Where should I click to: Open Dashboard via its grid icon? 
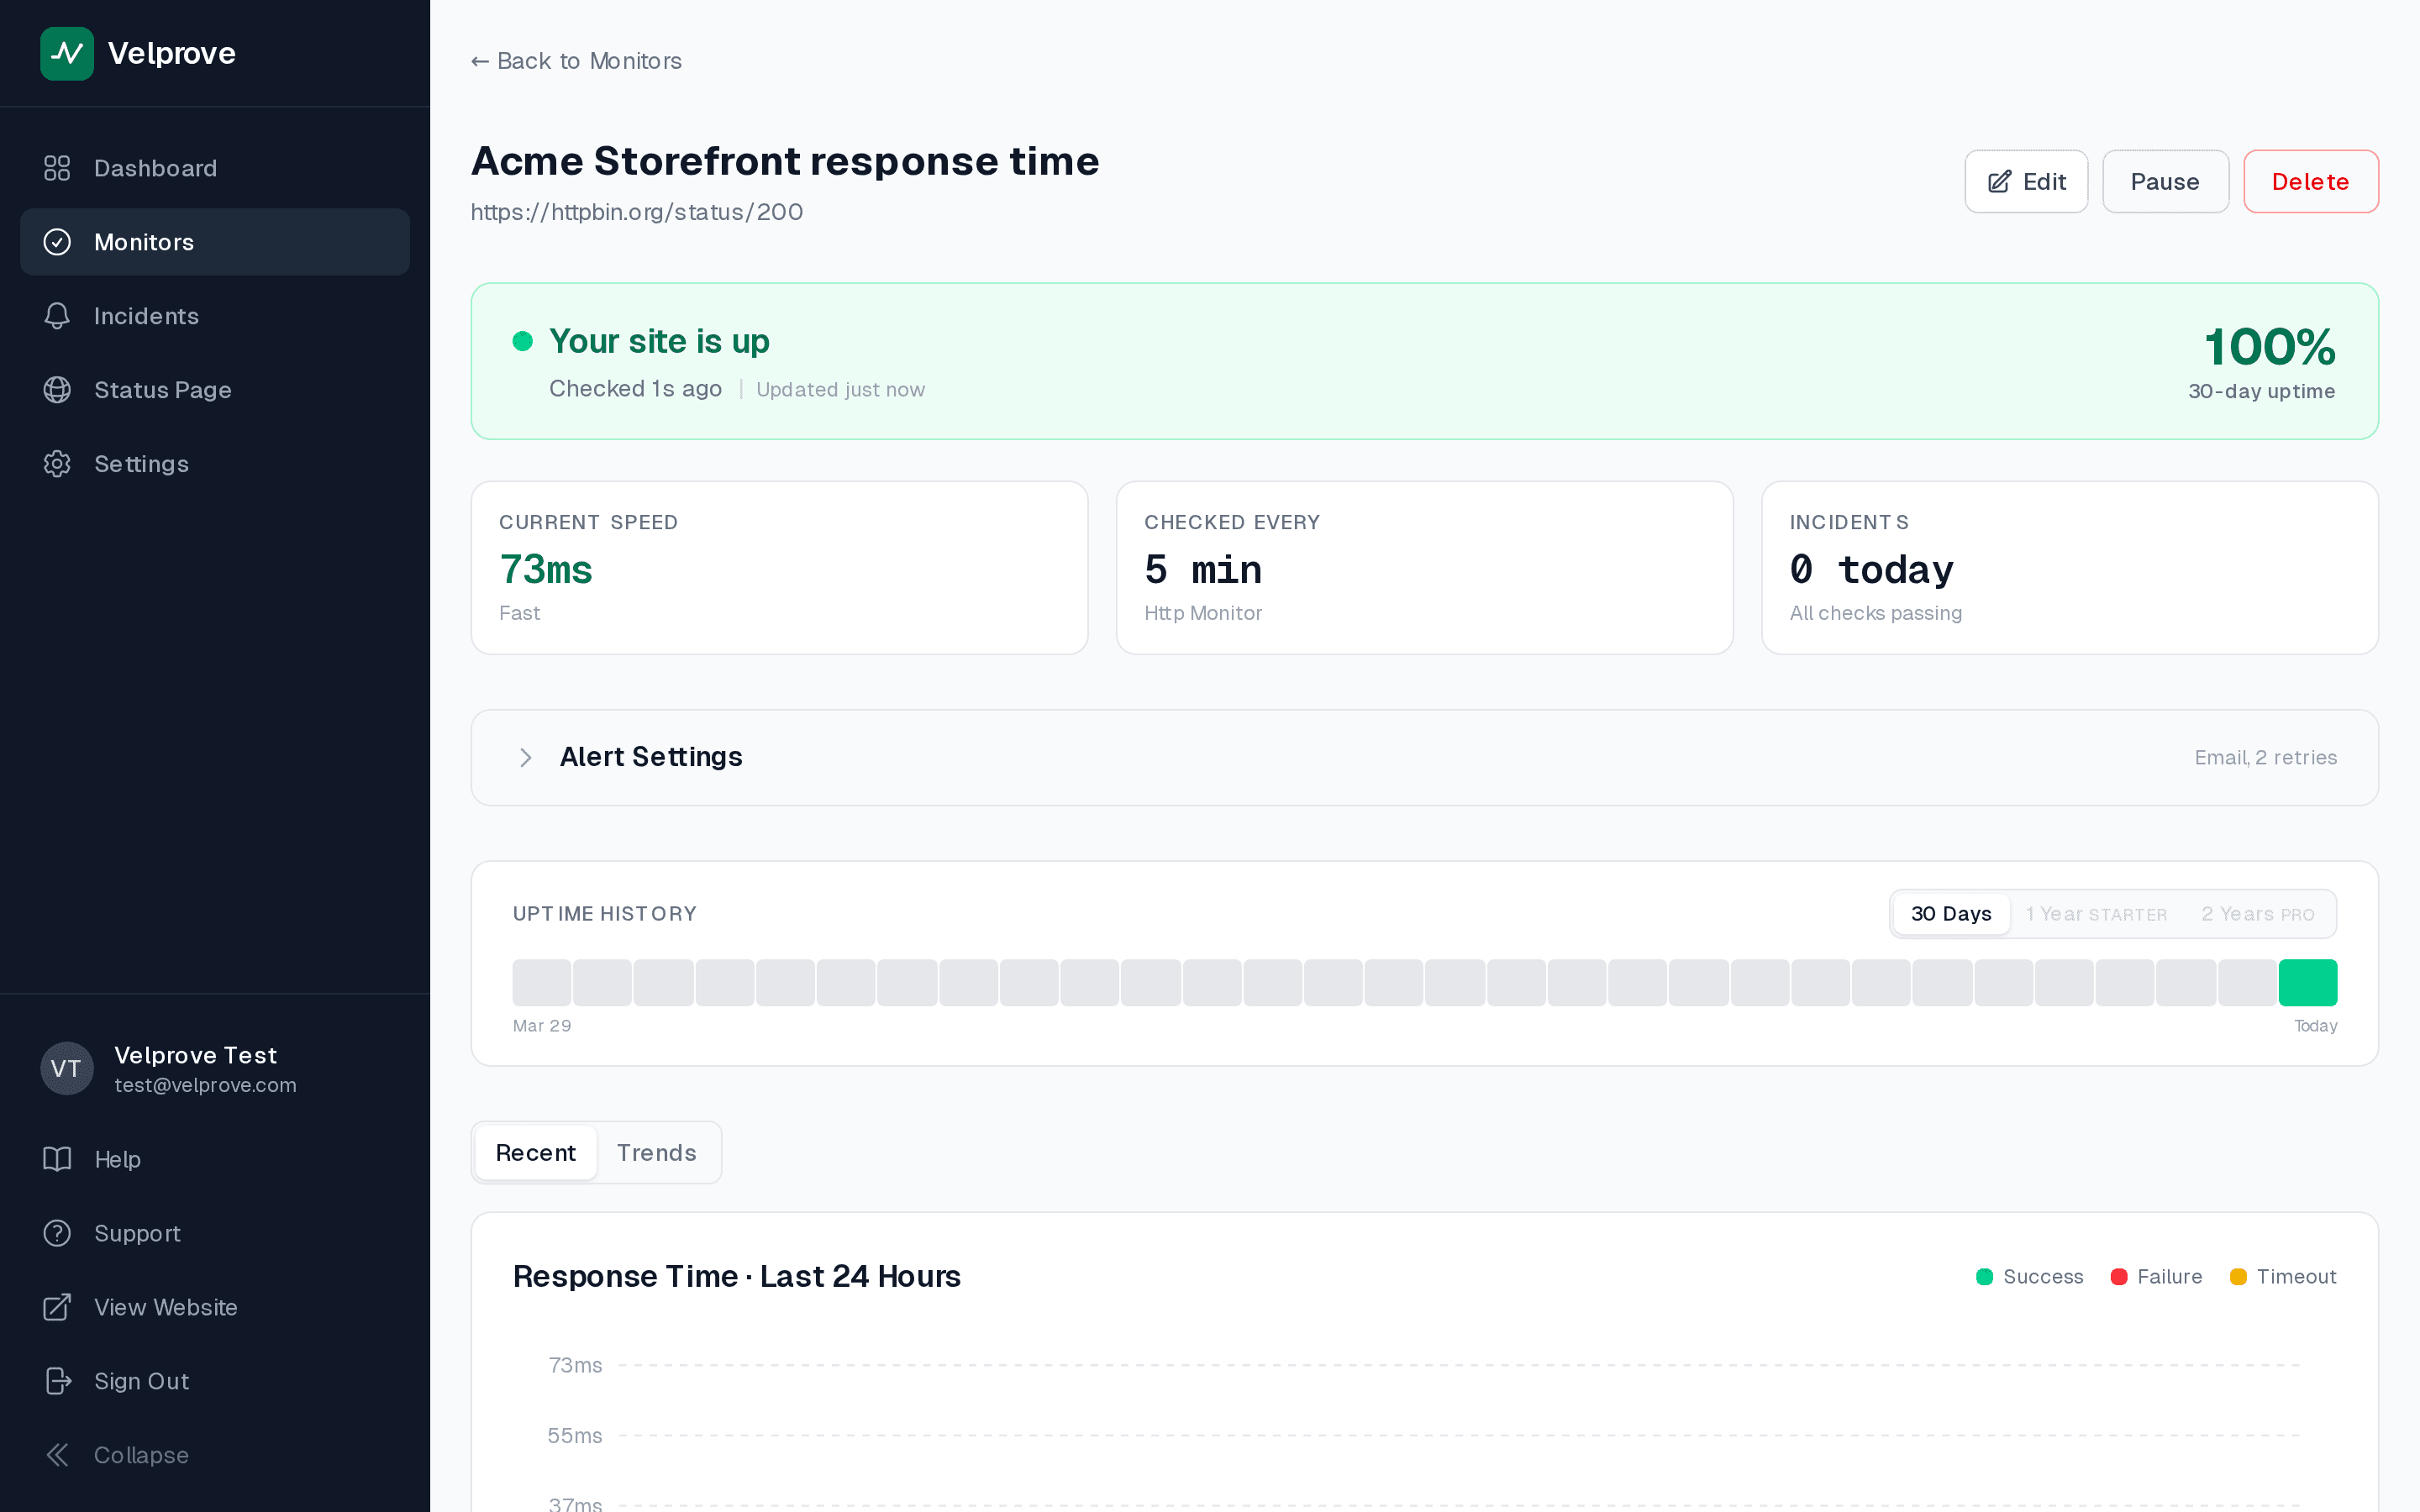click(x=57, y=168)
